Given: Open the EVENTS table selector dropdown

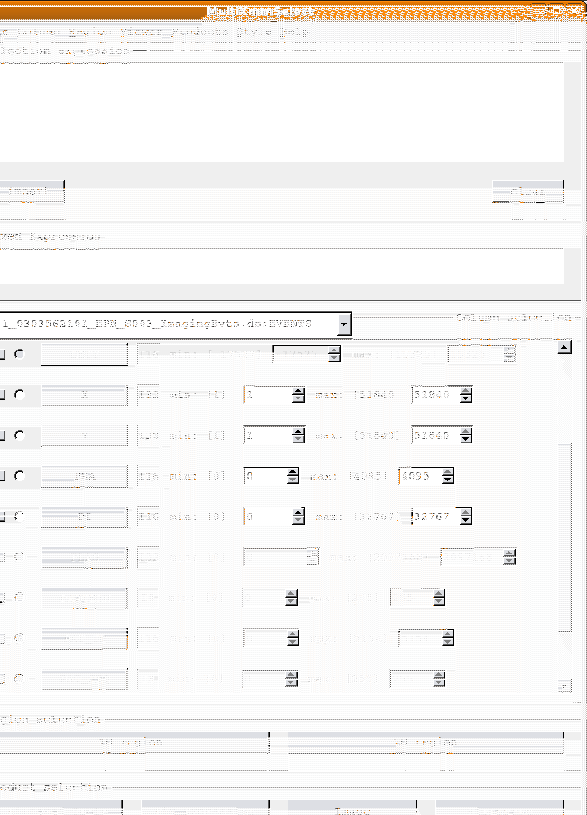Looking at the screenshot, I should 343,325.
